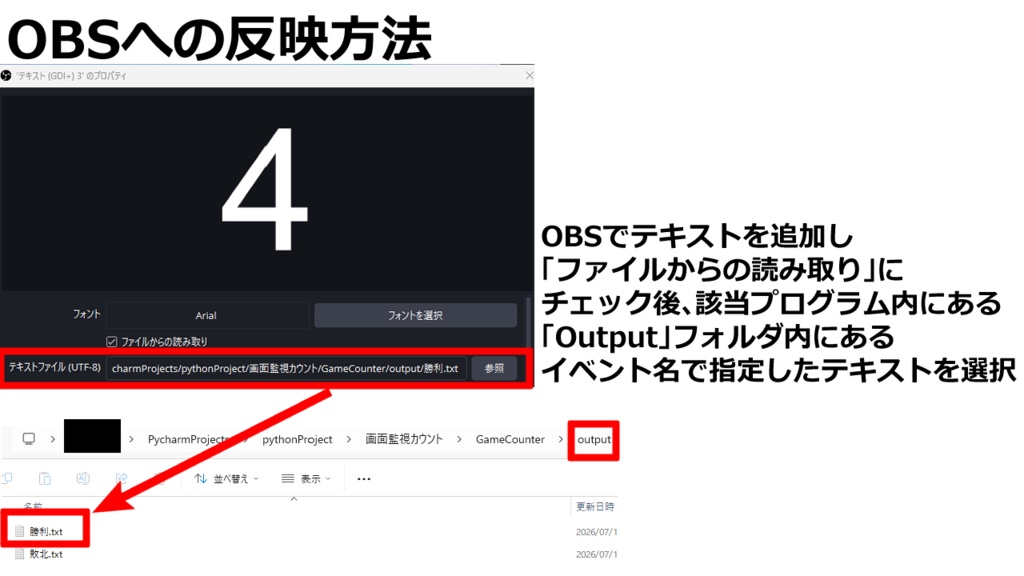Screen dimensions: 1024x576
Task: Close the テキスト (GDI+) 3 properties dialog
Action: 529,76
